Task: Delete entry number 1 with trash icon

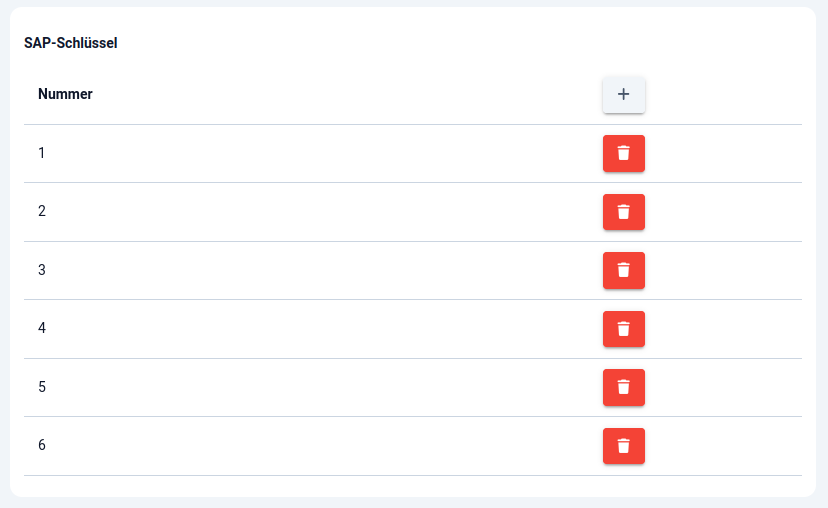Action: (624, 153)
